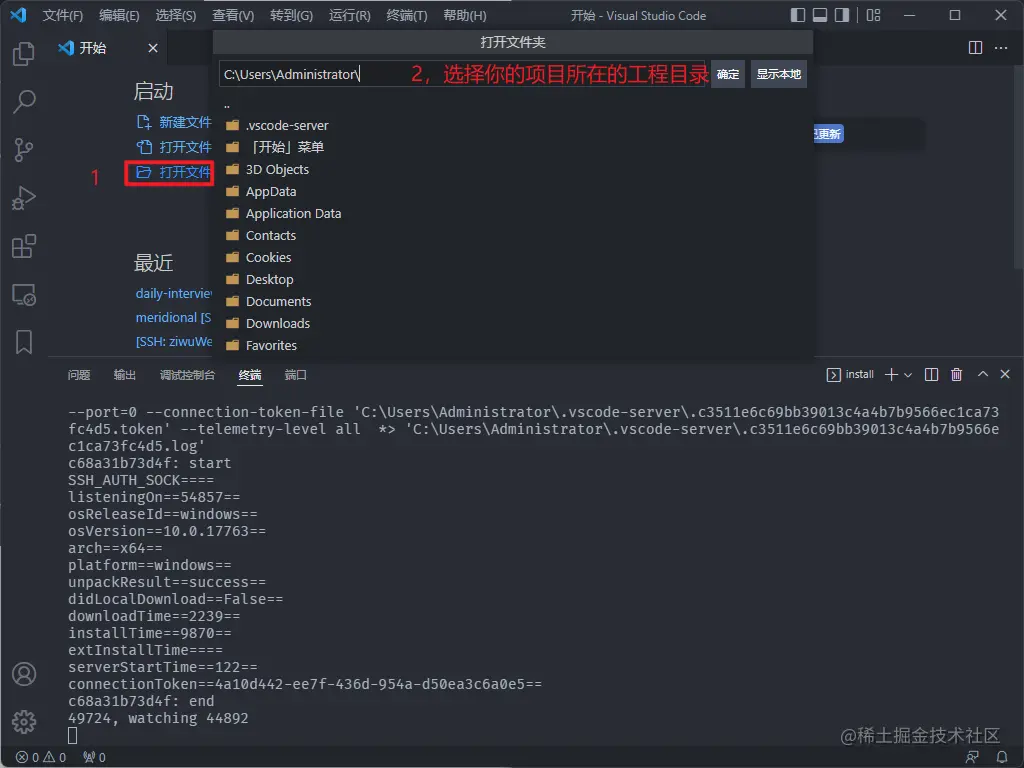Image resolution: width=1024 pixels, height=768 pixels.
Task: Toggle the bottom panel layout button
Action: click(x=820, y=15)
